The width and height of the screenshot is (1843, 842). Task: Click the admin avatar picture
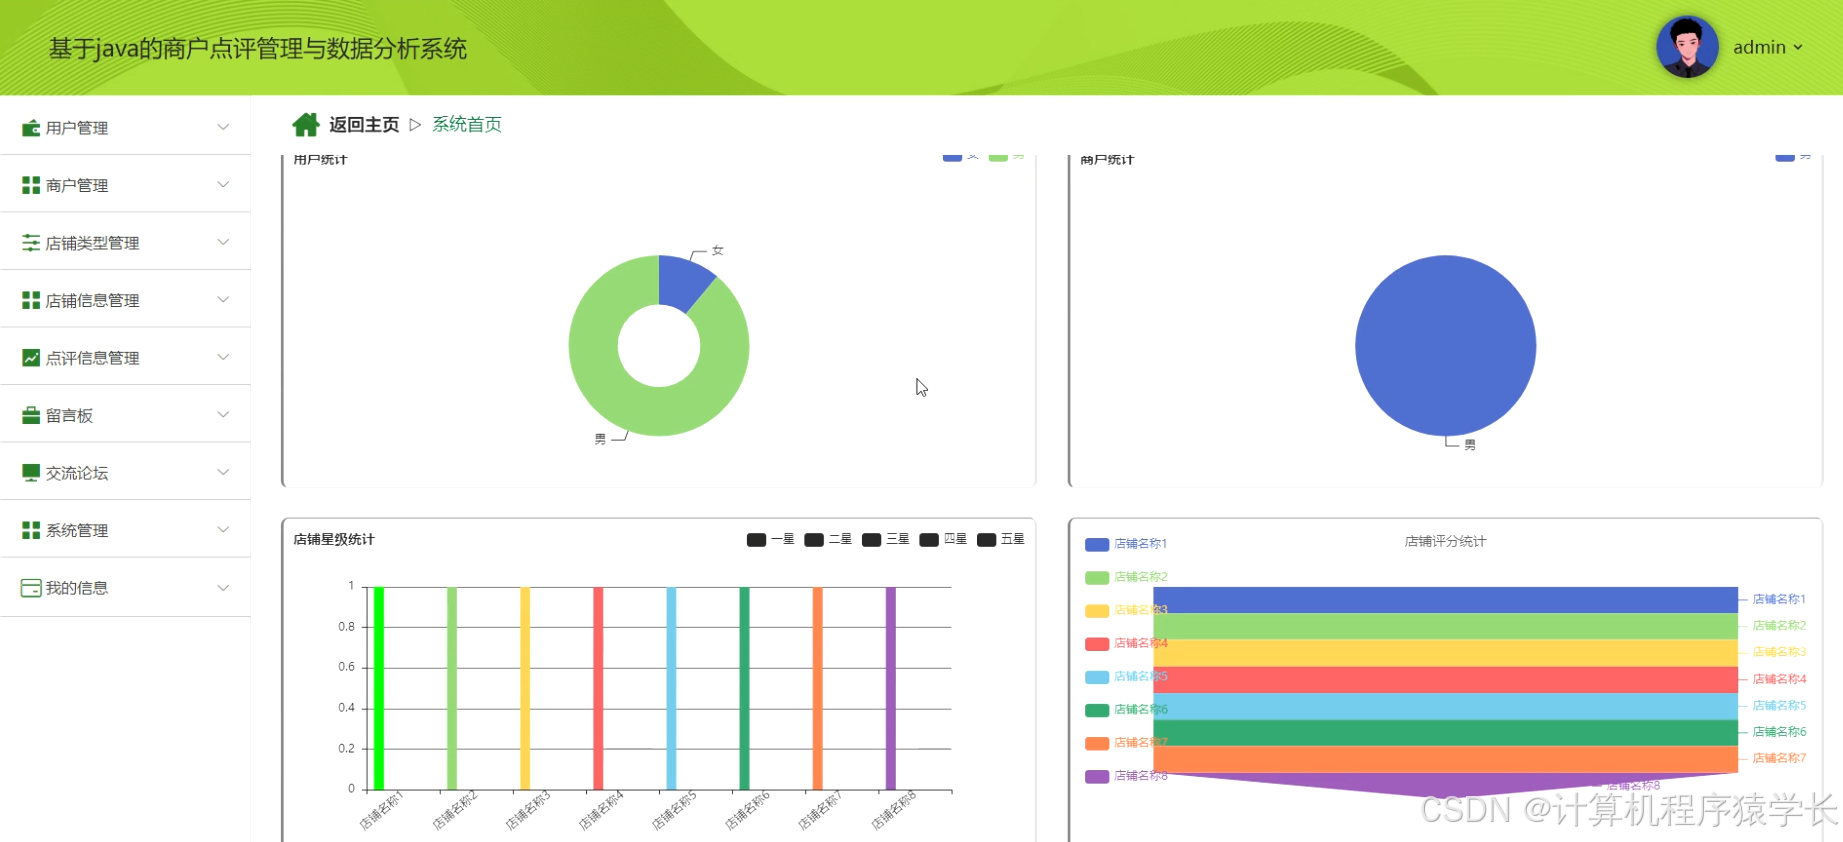click(x=1687, y=47)
